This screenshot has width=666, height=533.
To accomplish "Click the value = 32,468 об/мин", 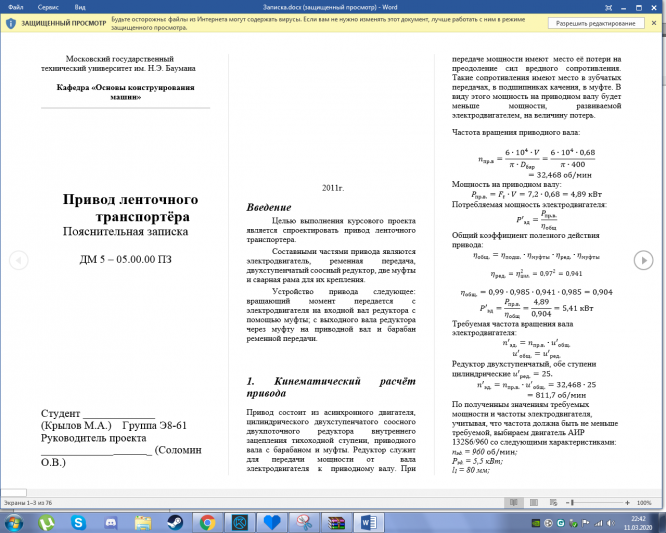I will 560,175.
